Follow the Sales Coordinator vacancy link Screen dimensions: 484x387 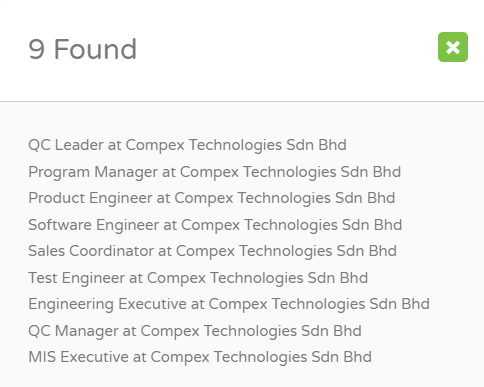pyautogui.click(x=212, y=251)
